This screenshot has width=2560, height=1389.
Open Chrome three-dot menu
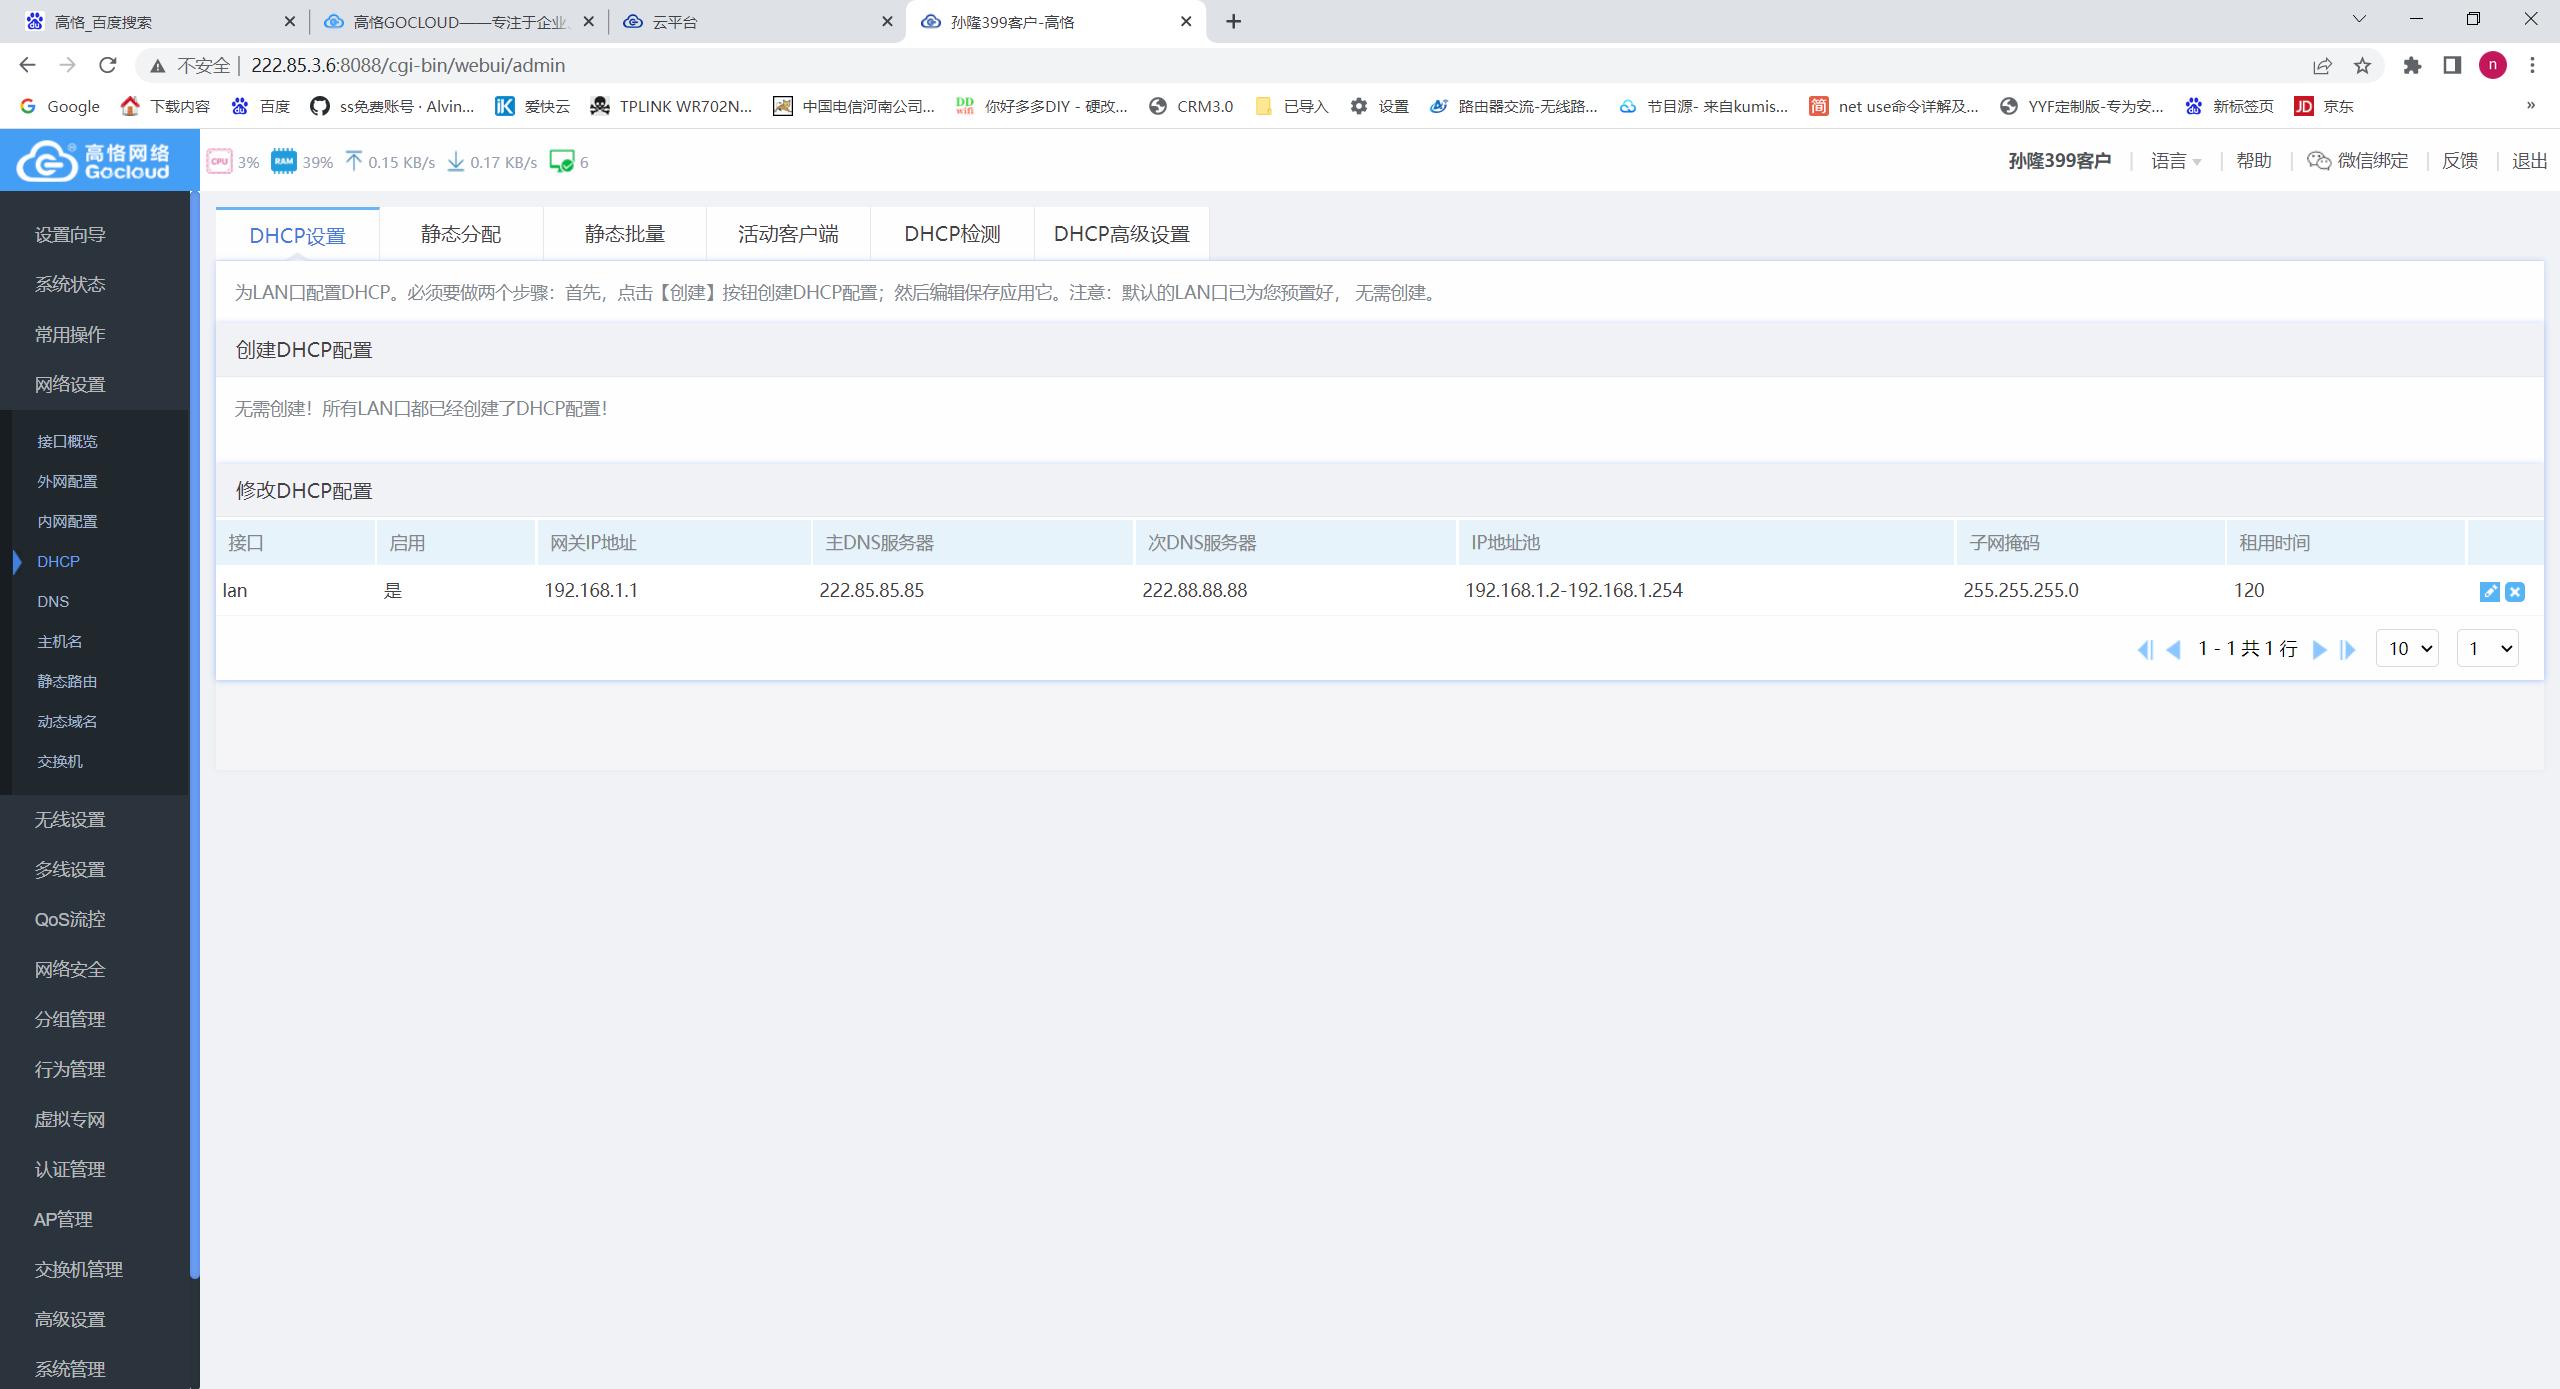pos(2532,66)
